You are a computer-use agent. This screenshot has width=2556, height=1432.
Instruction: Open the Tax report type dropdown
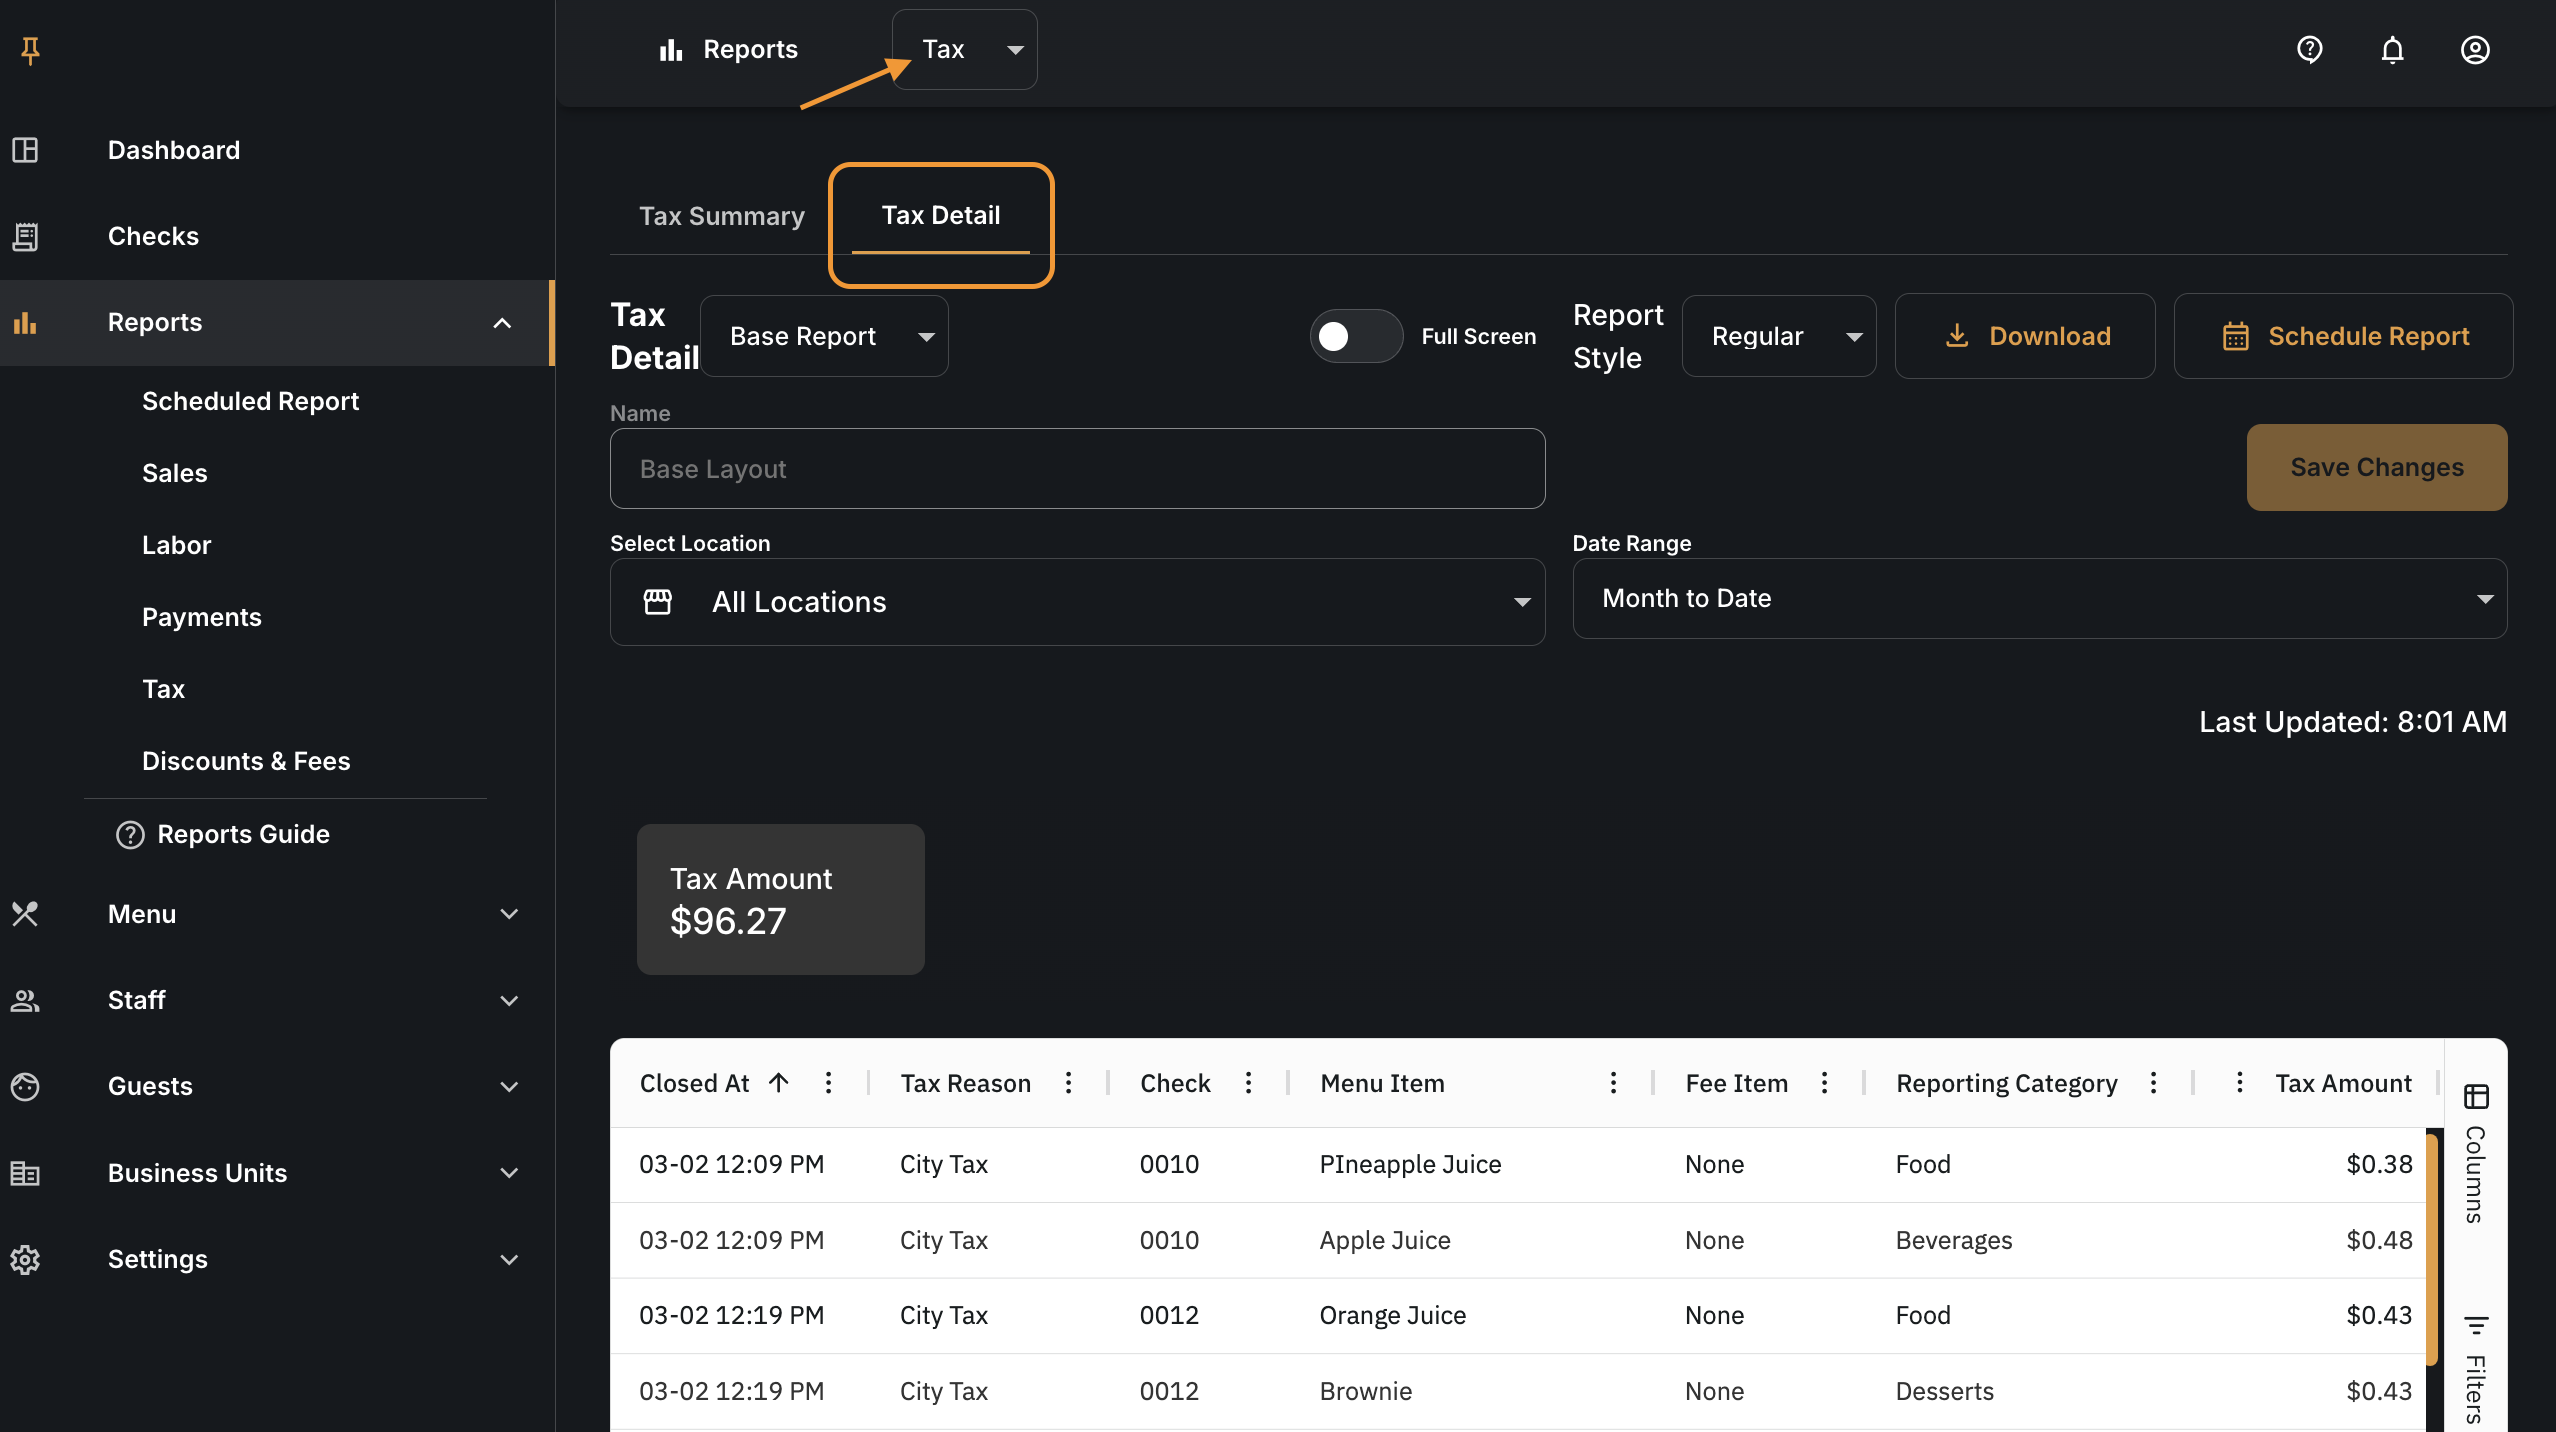point(964,50)
